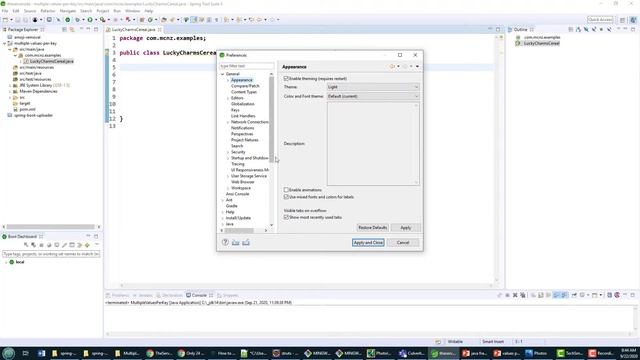
Task: Open the view menu arrow in Appearance header
Action: (x=417, y=66)
